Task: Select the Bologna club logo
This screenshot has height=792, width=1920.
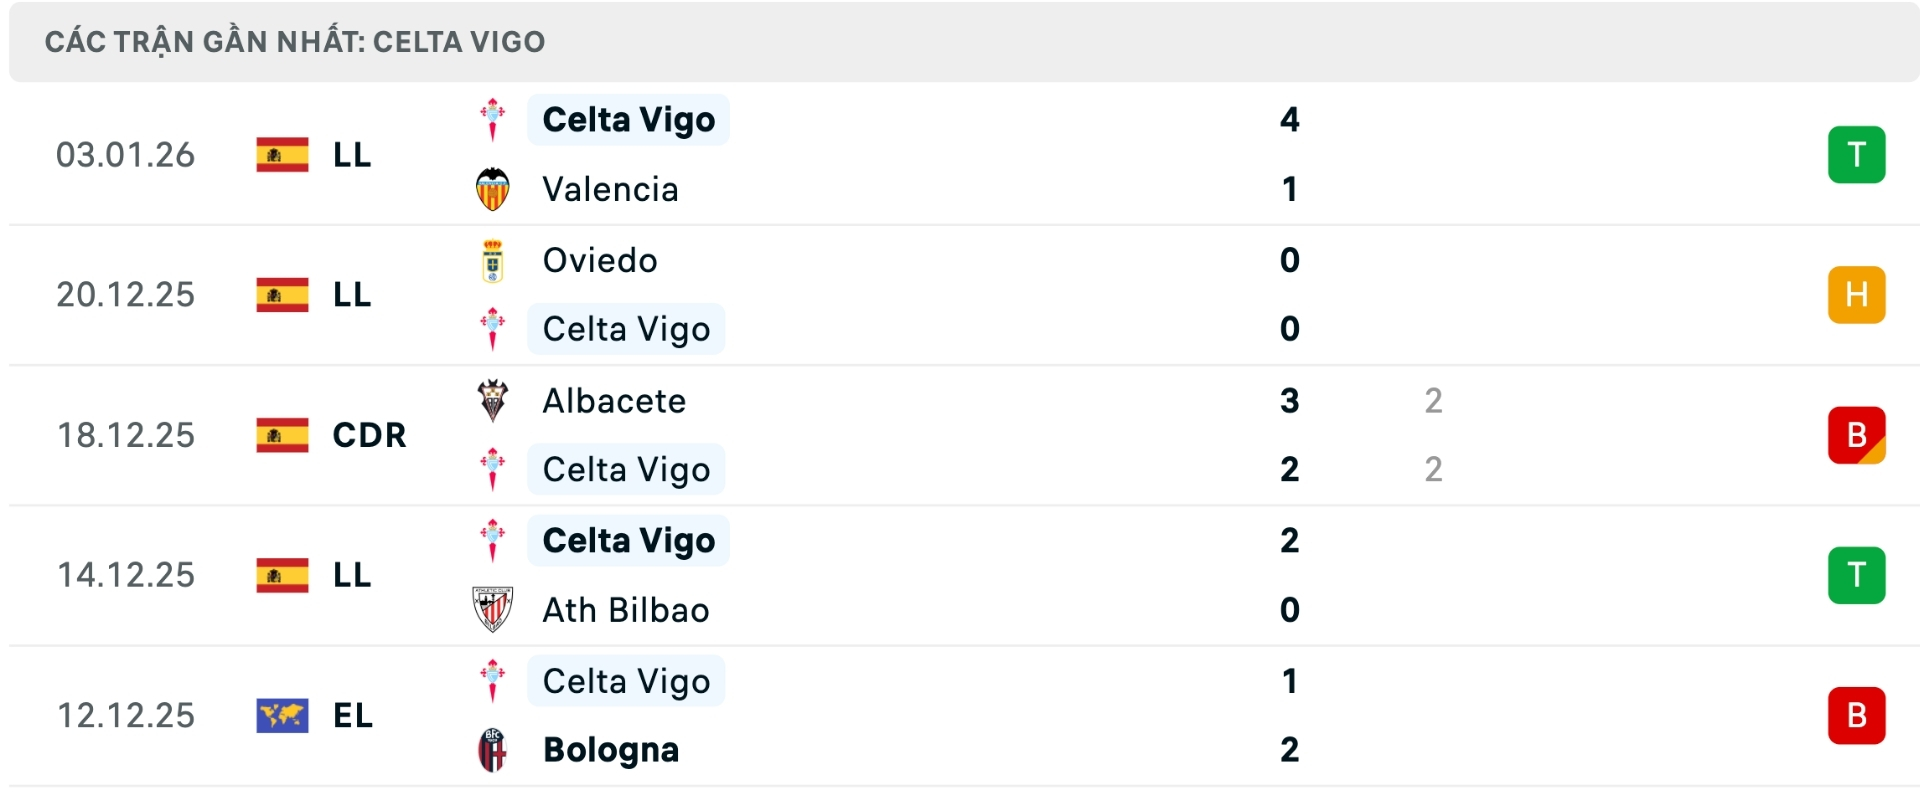Action: click(x=494, y=750)
